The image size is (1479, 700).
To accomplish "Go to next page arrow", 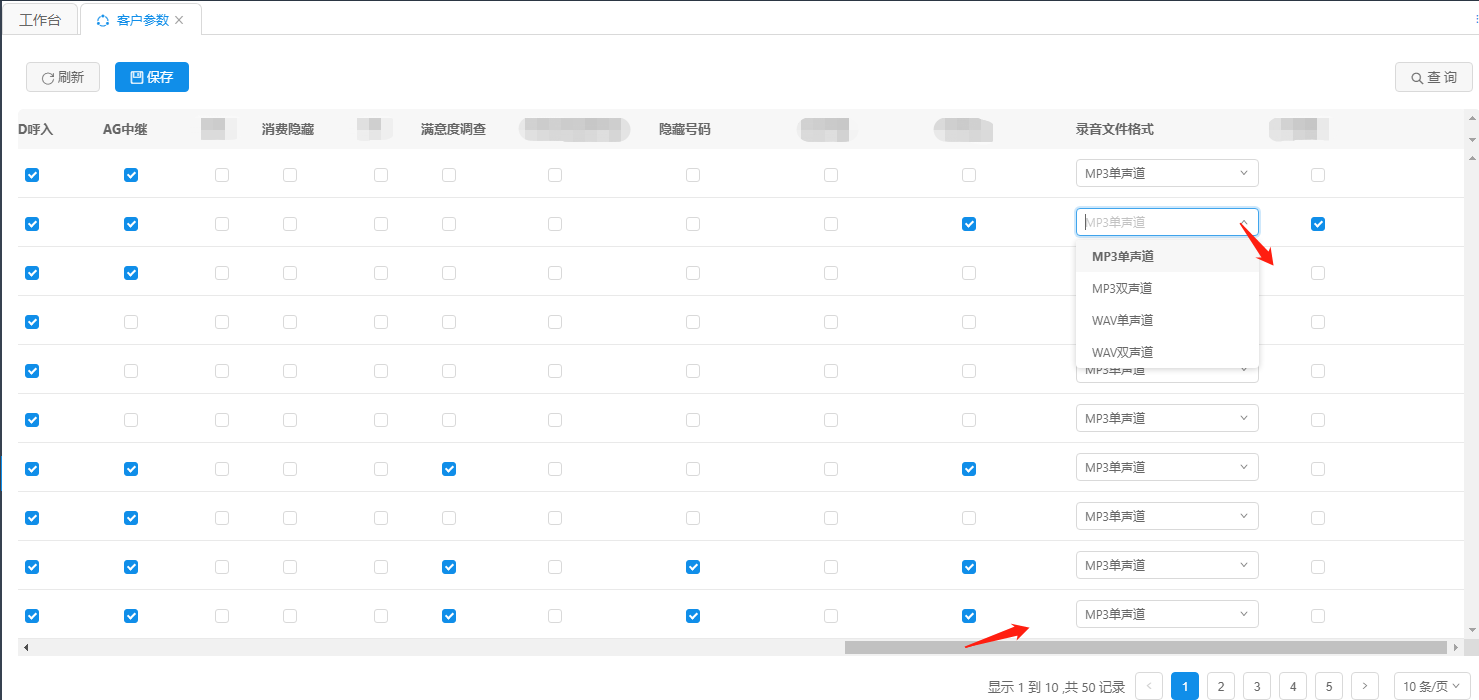I will click(x=1365, y=686).
